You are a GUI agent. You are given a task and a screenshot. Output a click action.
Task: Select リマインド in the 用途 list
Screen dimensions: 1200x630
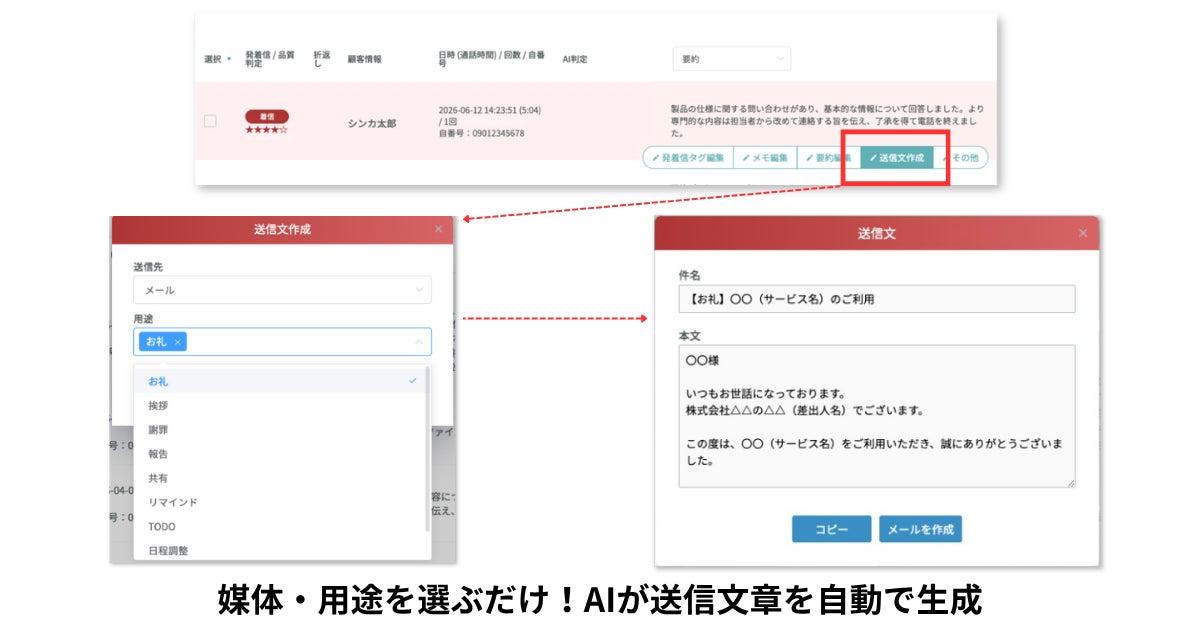[x=281, y=502]
